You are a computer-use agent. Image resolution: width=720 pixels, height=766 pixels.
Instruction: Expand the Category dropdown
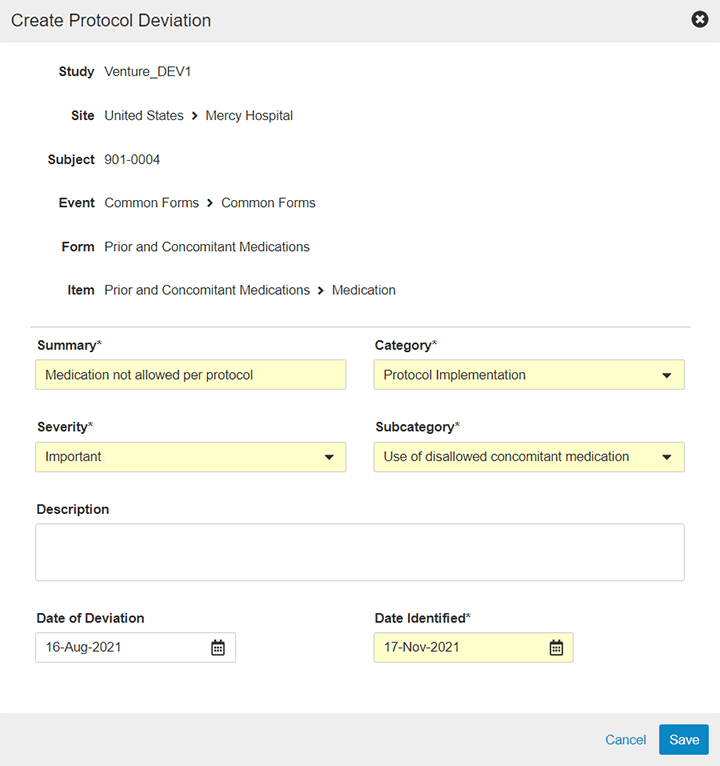(667, 376)
